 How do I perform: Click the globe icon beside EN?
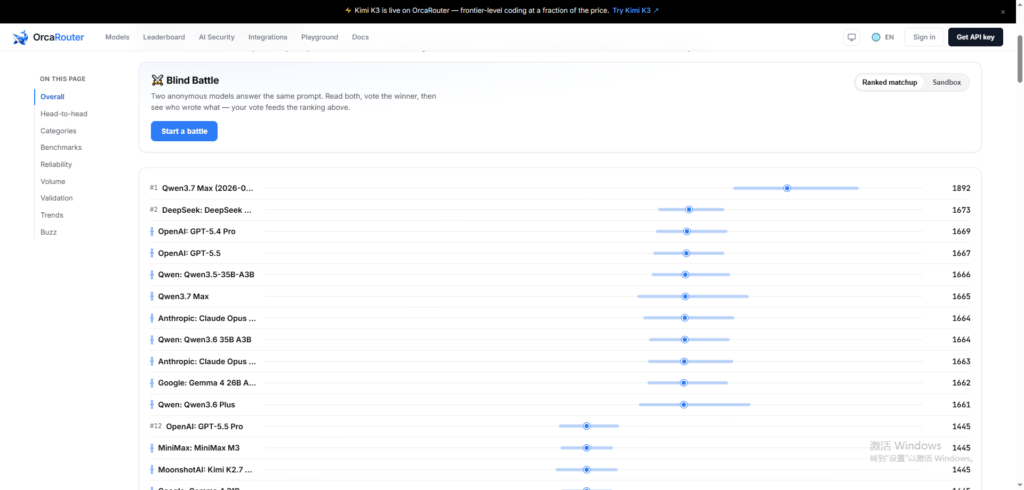click(876, 37)
